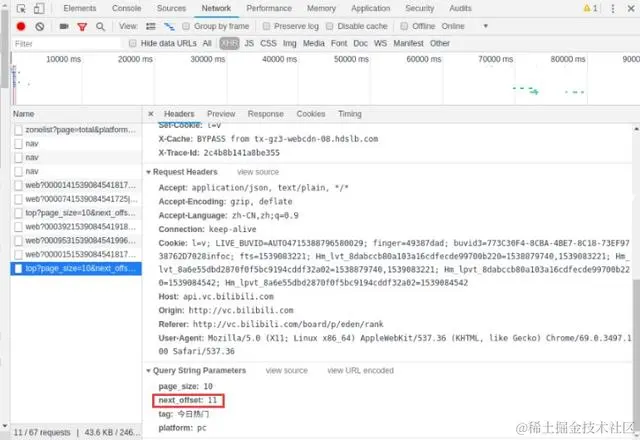Click the capture screenshots camera icon
This screenshot has width=640, height=440.
tap(64, 27)
